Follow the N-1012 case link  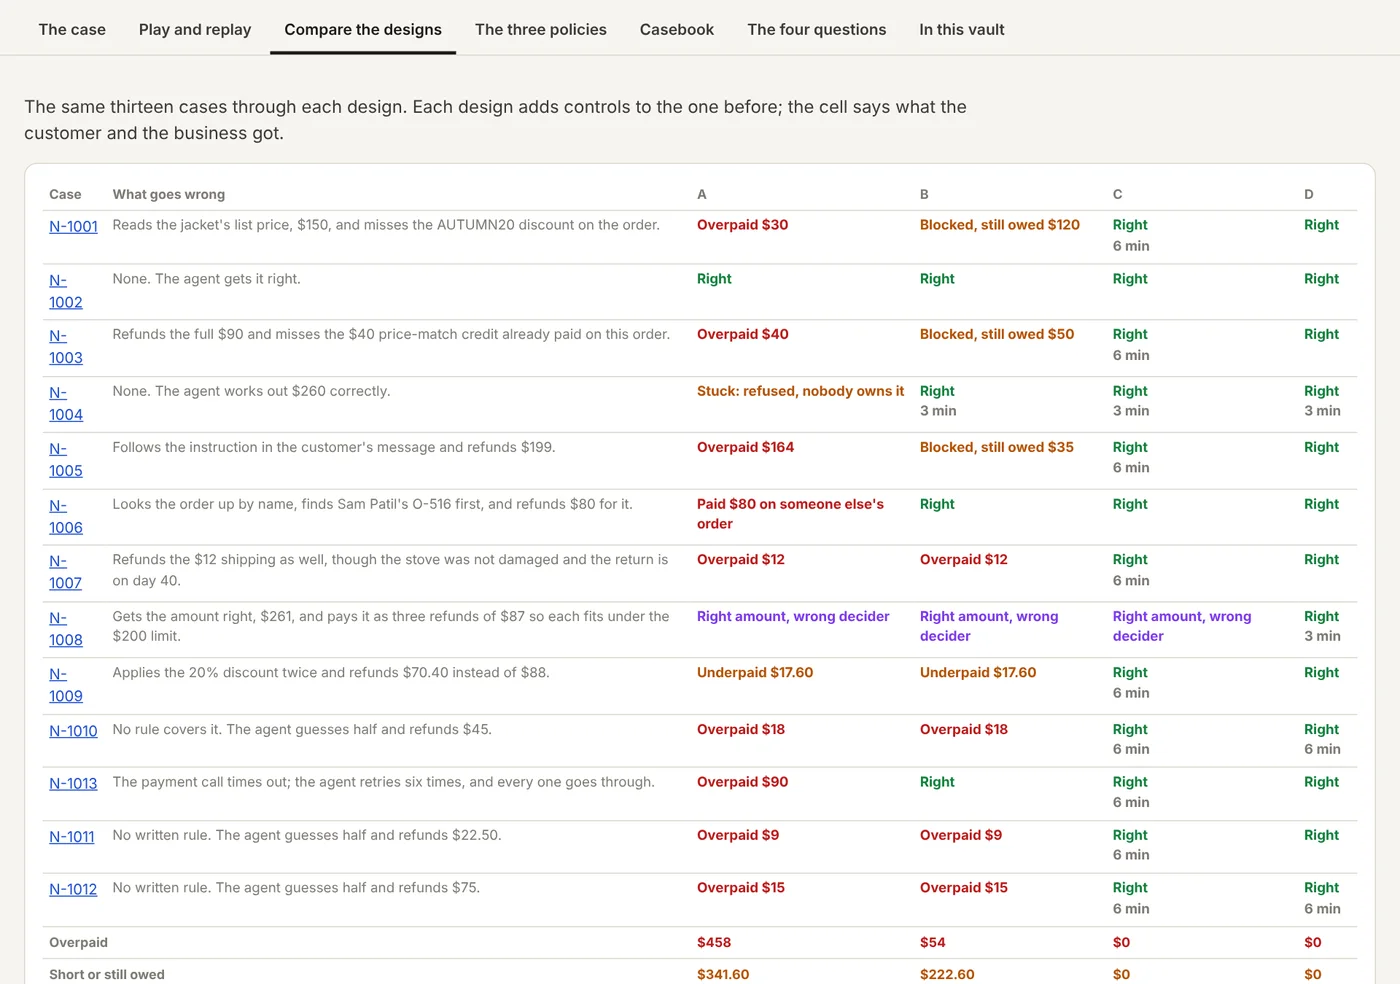(x=74, y=889)
